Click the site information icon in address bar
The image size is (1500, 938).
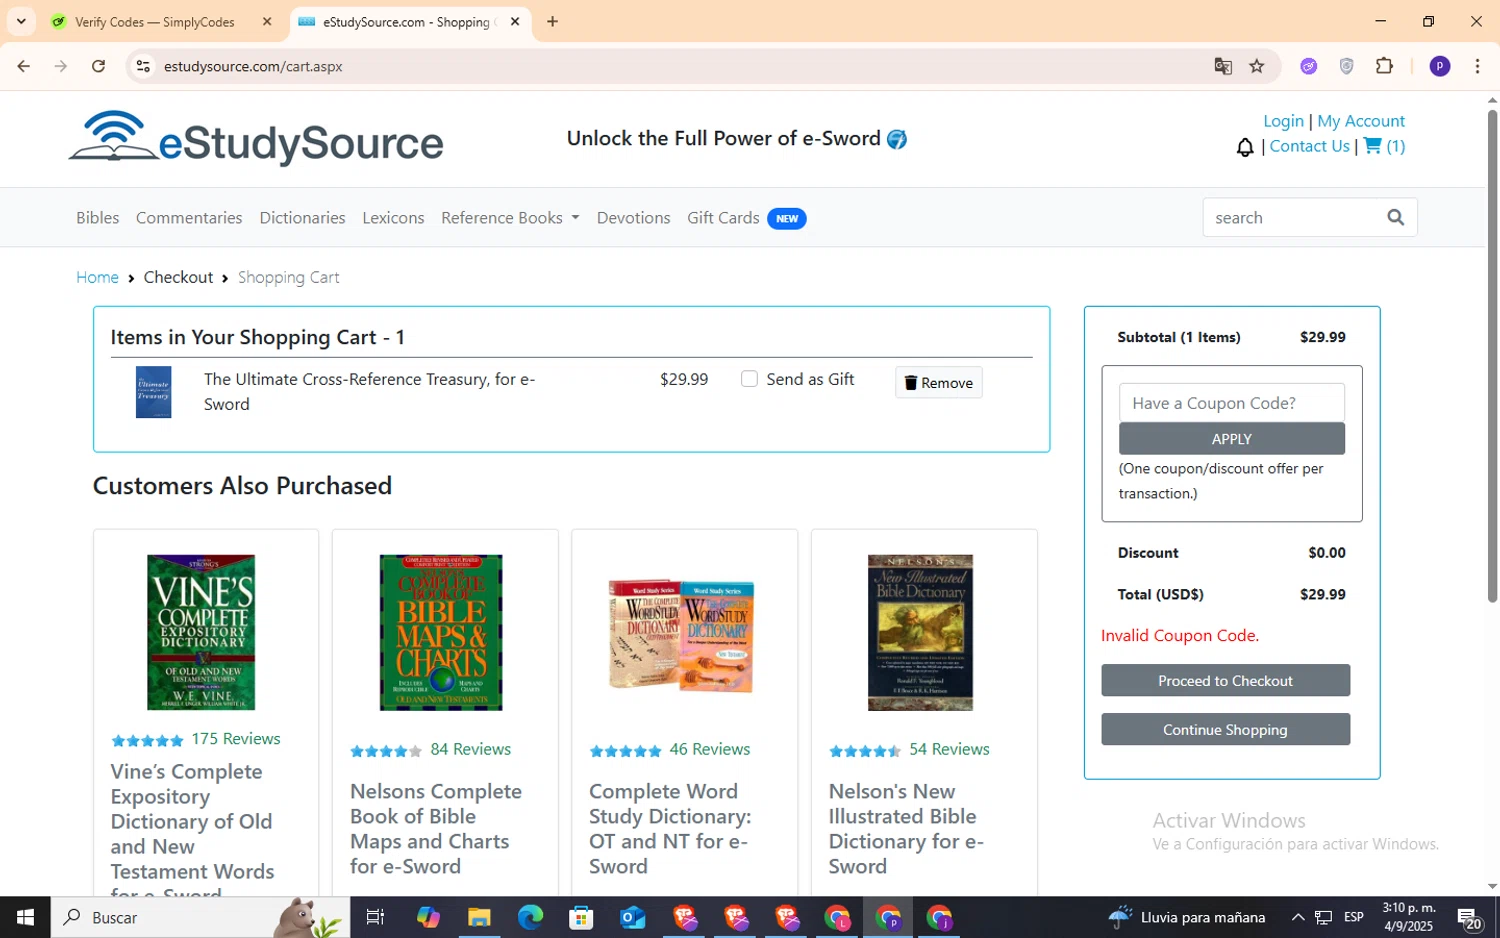[x=143, y=66]
